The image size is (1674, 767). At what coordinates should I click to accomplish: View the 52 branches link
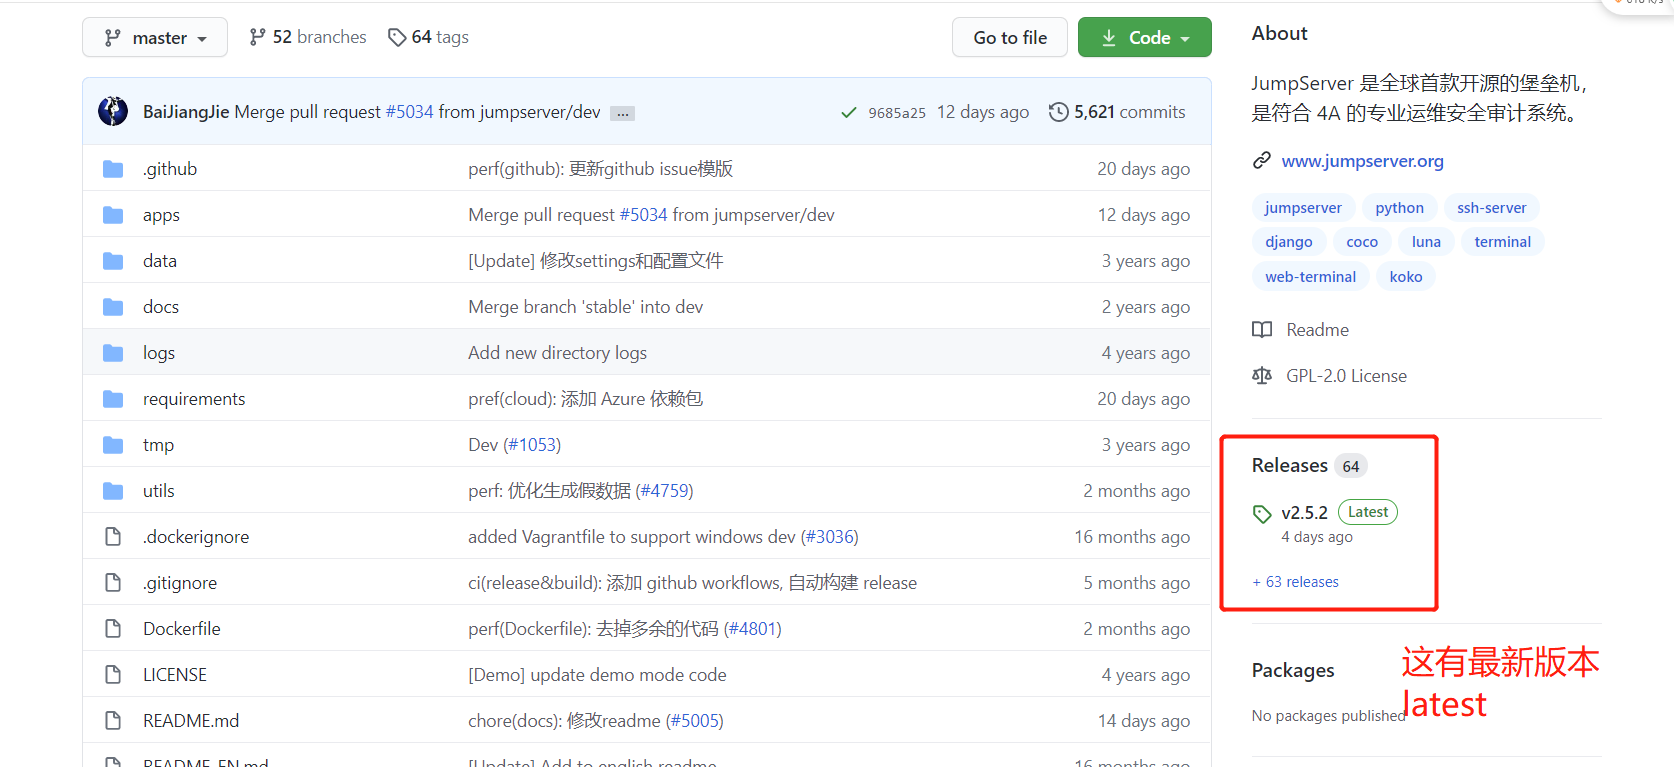308,37
